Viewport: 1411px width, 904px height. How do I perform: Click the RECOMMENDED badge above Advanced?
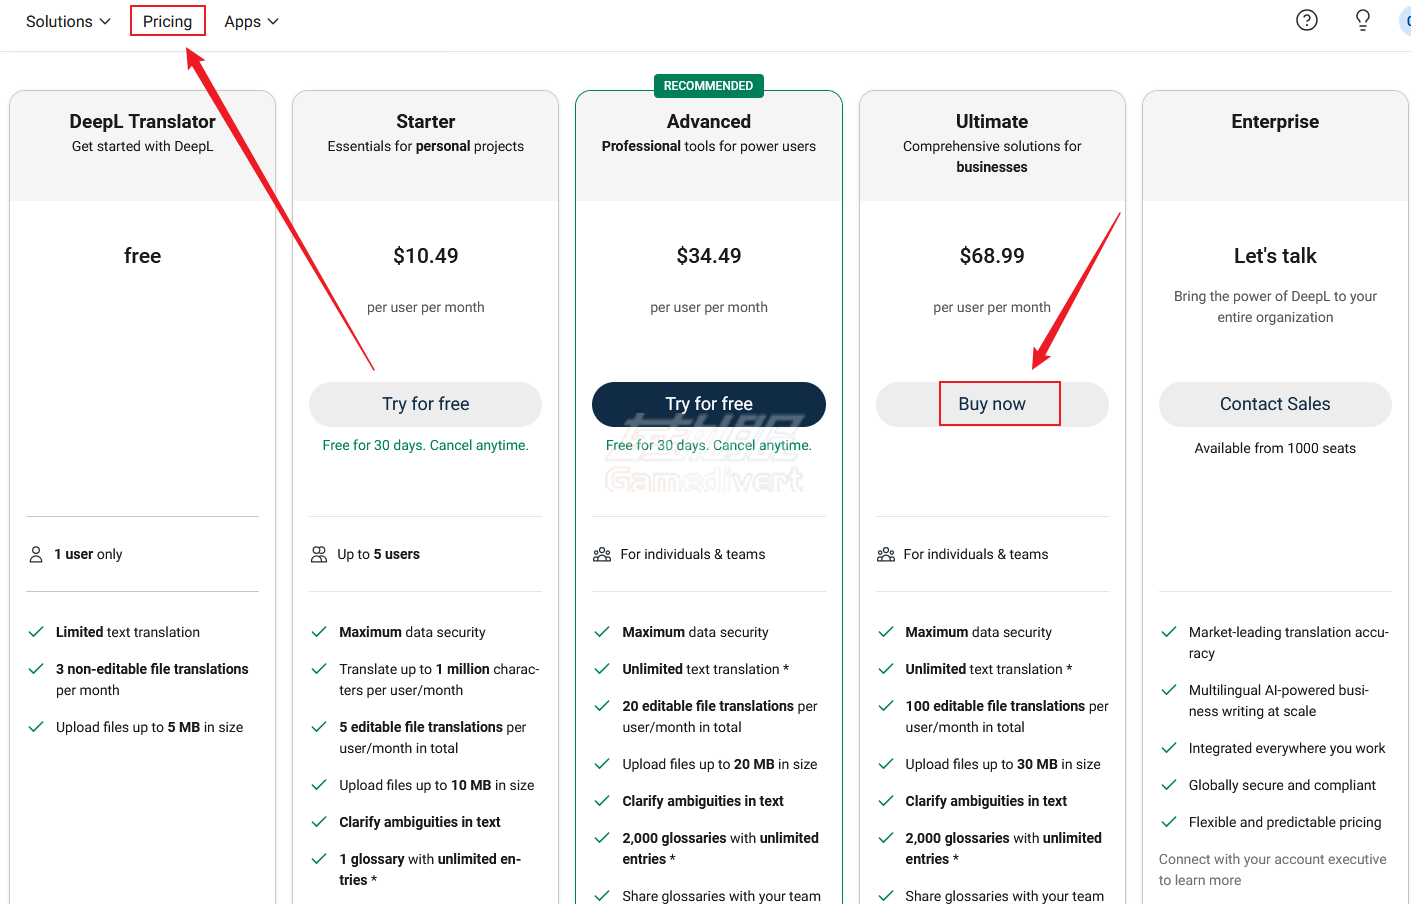point(709,86)
